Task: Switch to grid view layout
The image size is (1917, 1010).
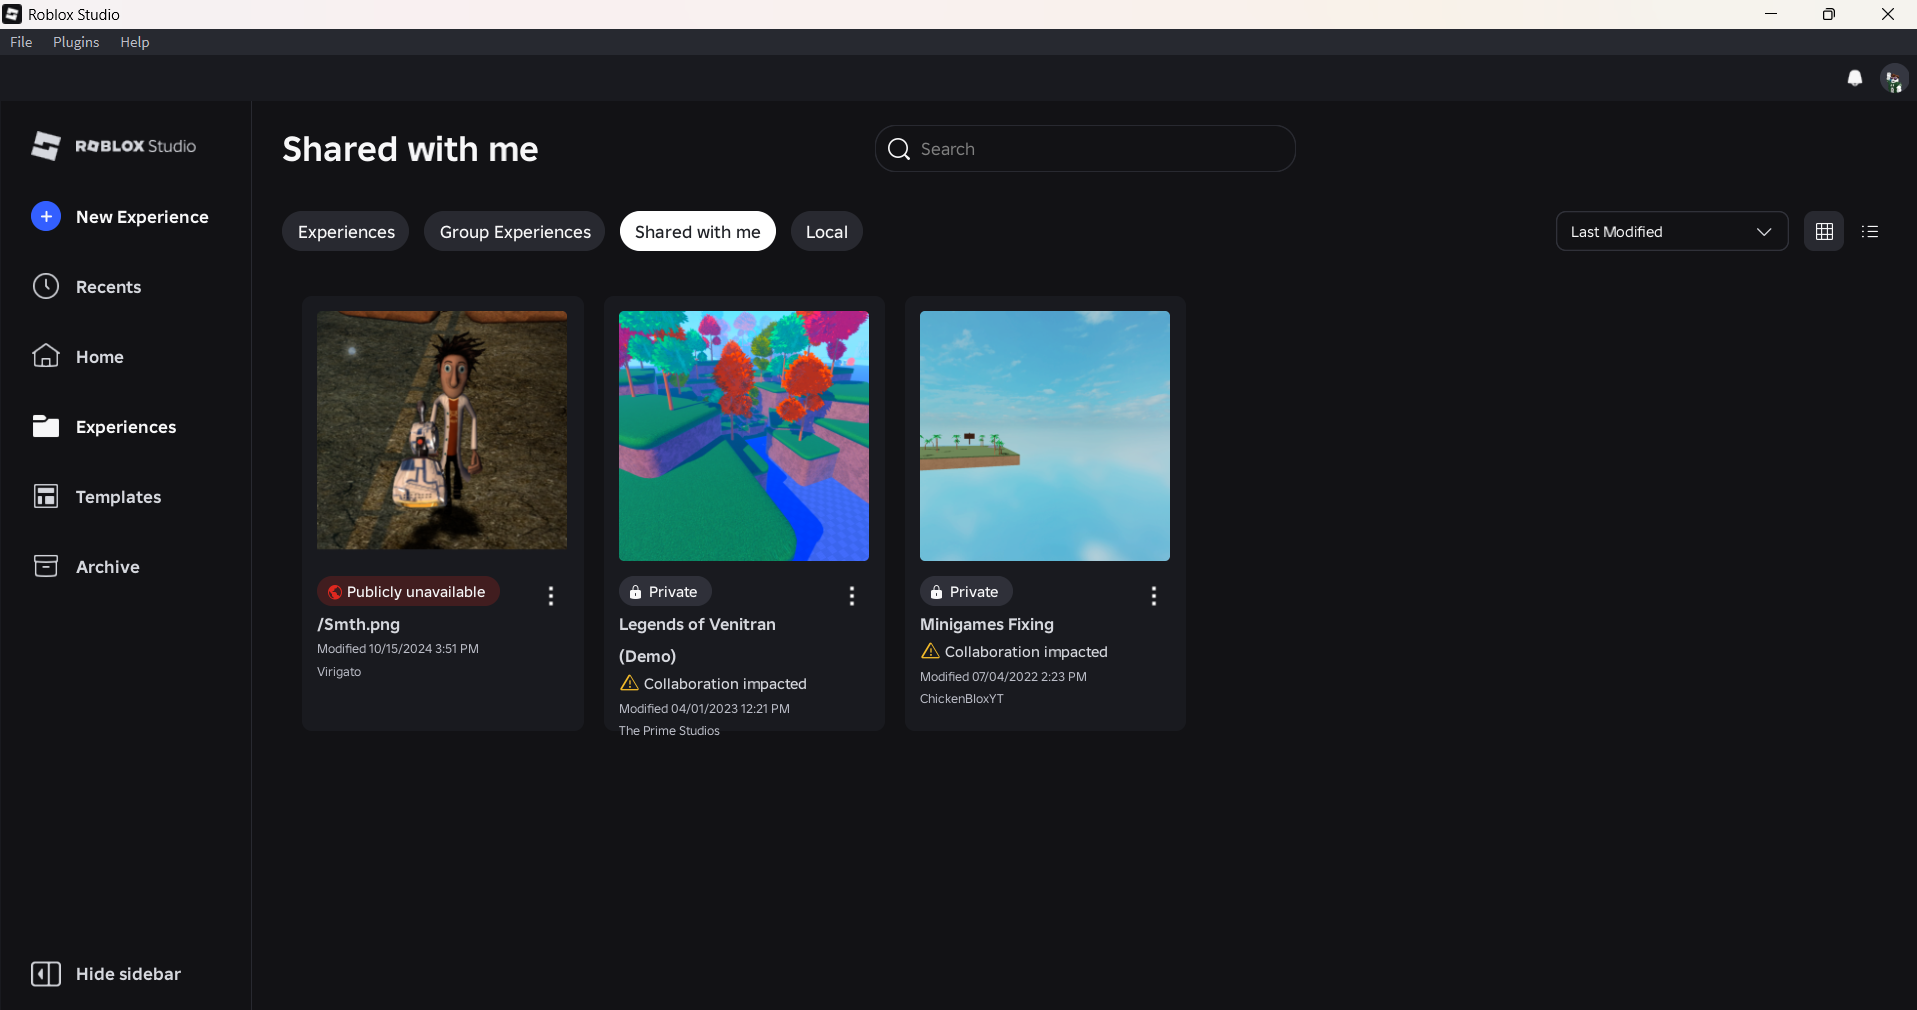Action: (1824, 231)
